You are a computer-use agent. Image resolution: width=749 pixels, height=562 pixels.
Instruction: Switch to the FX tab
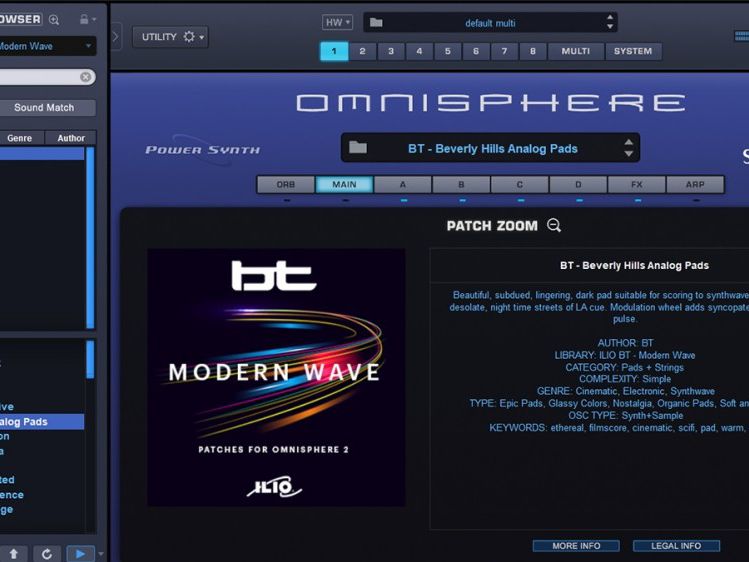pyautogui.click(x=637, y=184)
